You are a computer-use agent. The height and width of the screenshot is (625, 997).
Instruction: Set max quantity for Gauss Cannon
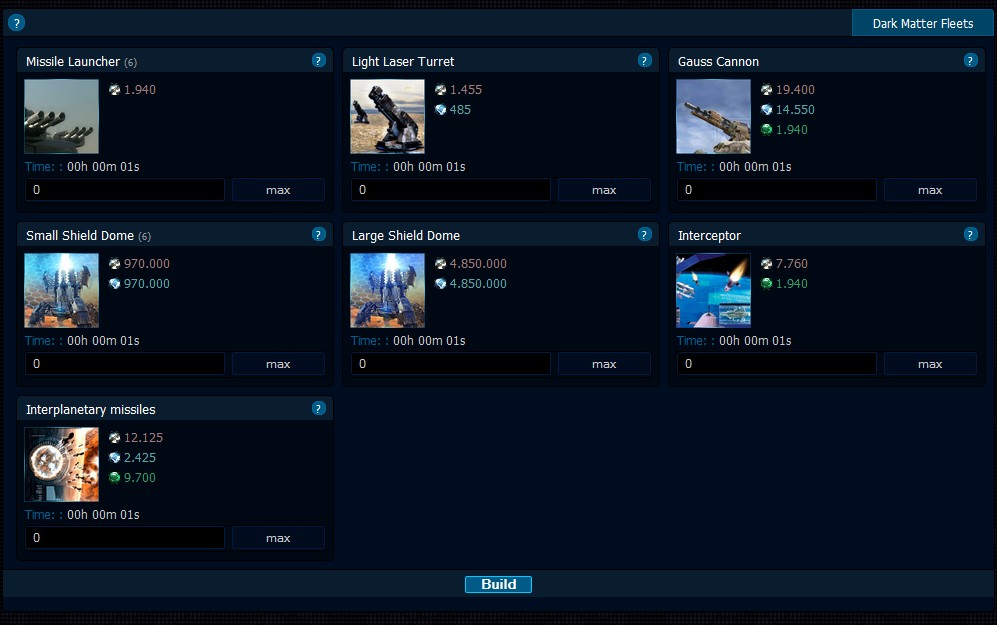click(x=930, y=190)
